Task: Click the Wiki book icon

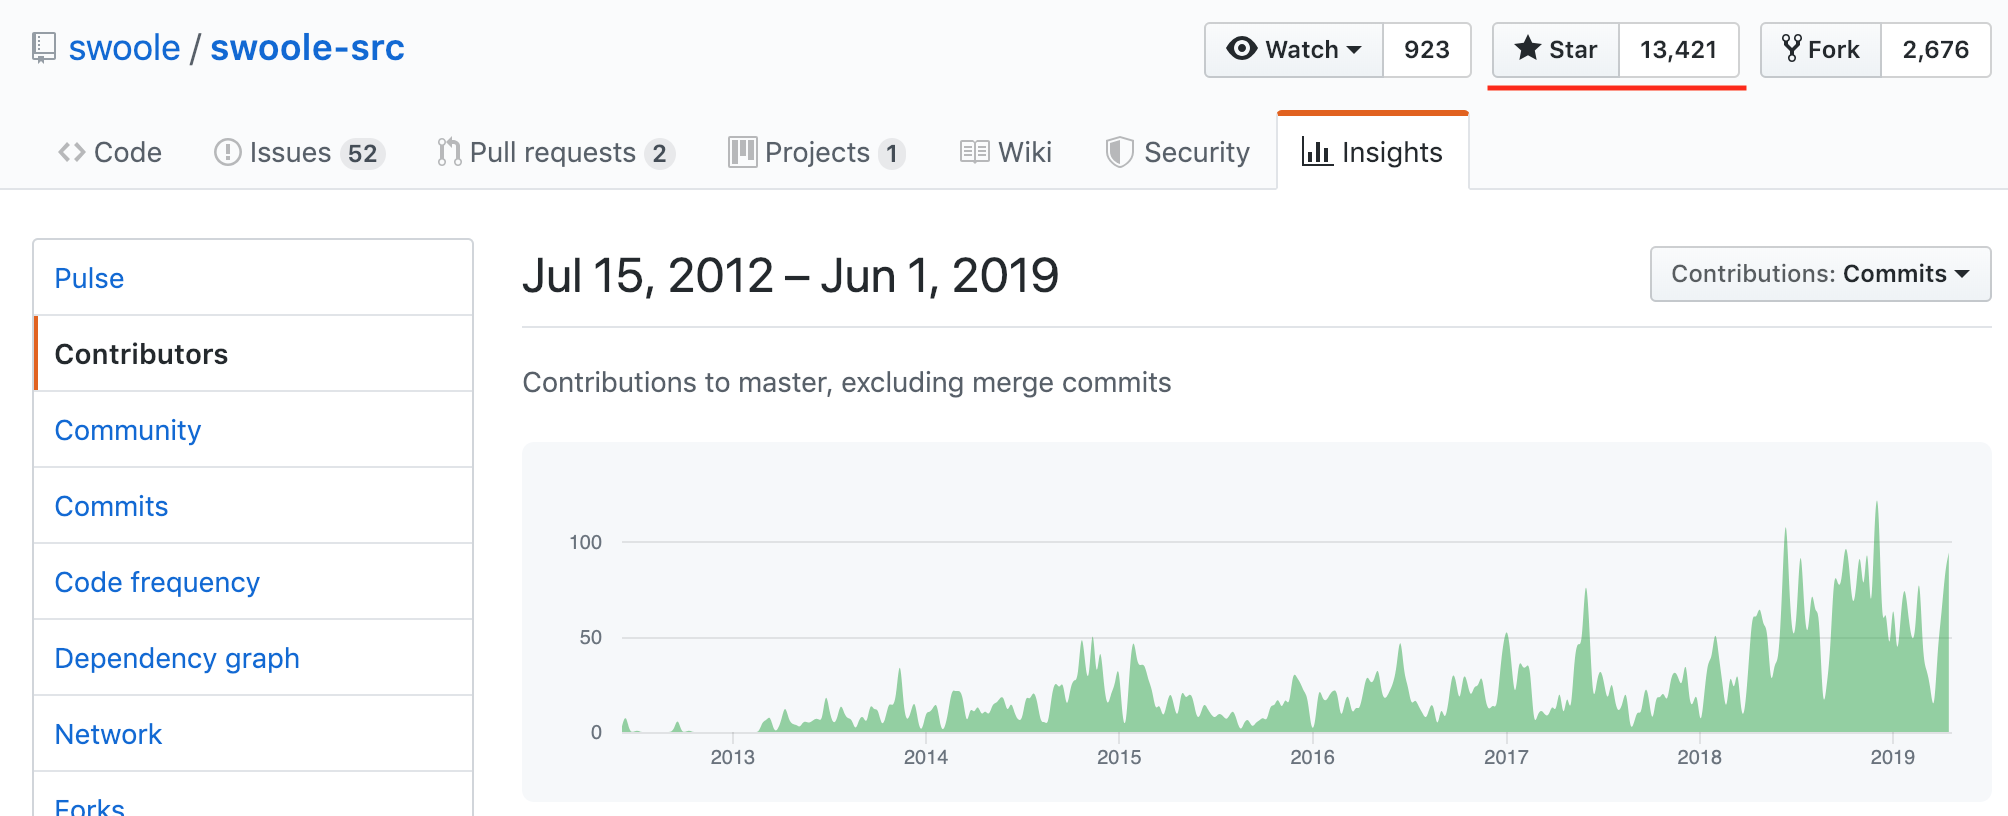Action: 974,152
